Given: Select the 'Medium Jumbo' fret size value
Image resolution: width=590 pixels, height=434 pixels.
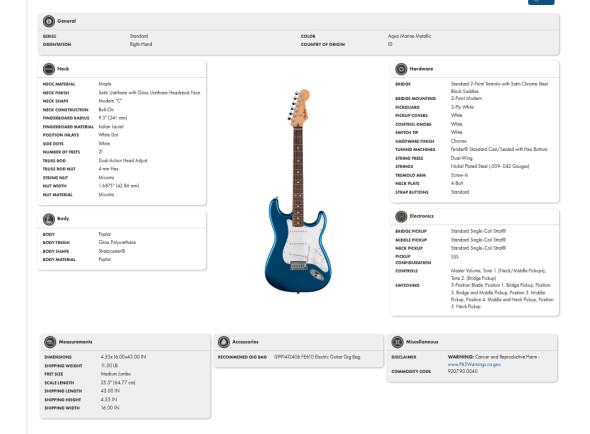Looking at the screenshot, I should pos(116,374).
